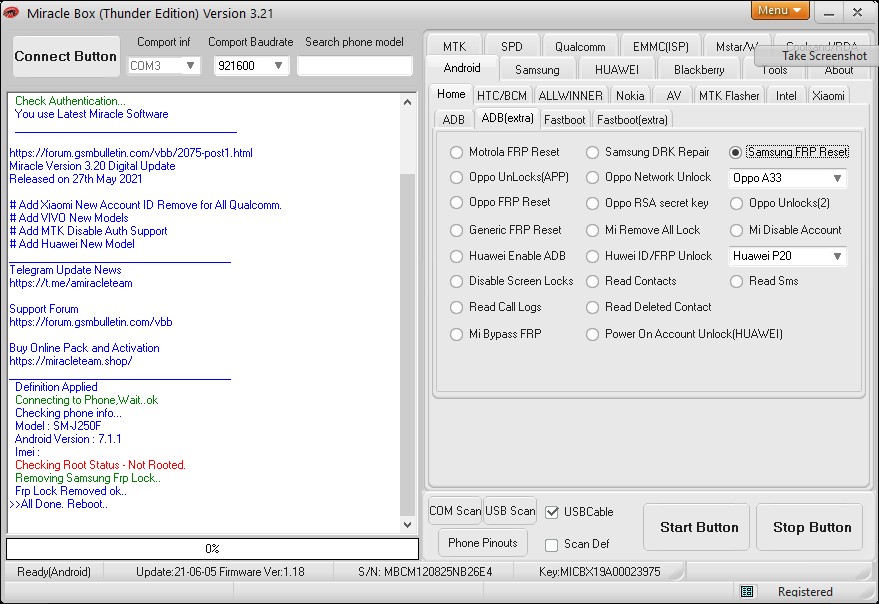Viewport: 879px width, 604px height.
Task: Select Oppo UnLocks(APP) radio button
Action: [x=456, y=177]
